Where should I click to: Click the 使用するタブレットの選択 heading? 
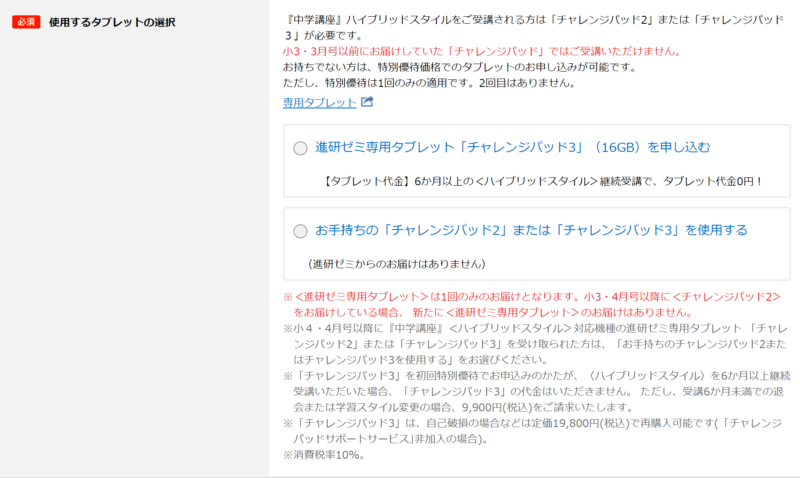coord(112,22)
